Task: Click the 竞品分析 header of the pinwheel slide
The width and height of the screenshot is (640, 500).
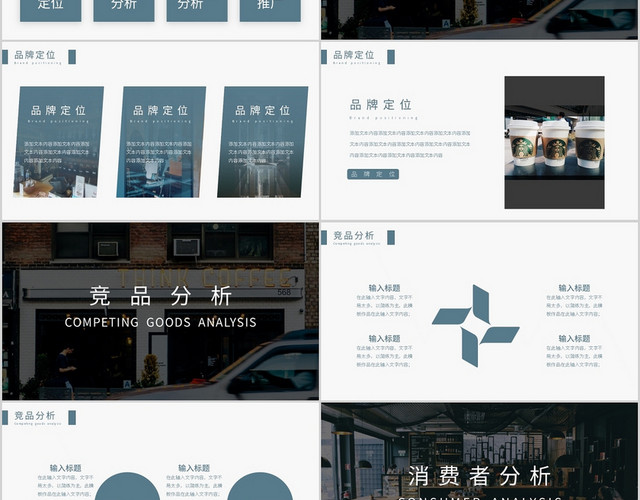Action: (x=353, y=236)
